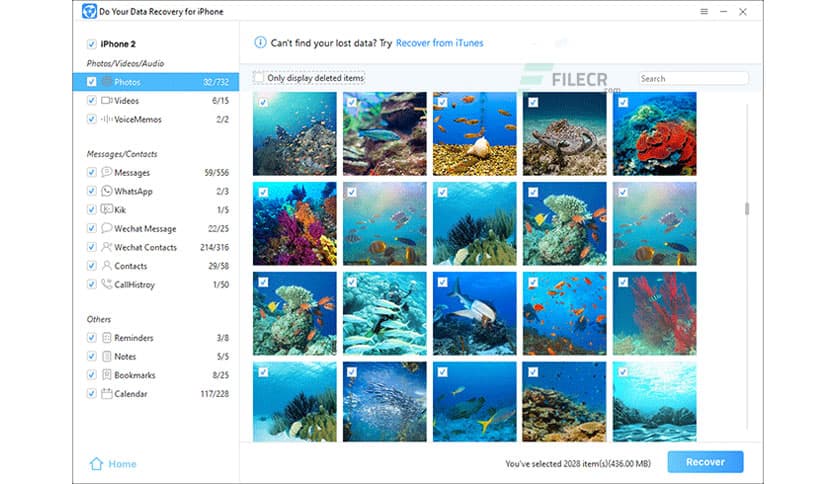Click the Home house icon

[96, 463]
